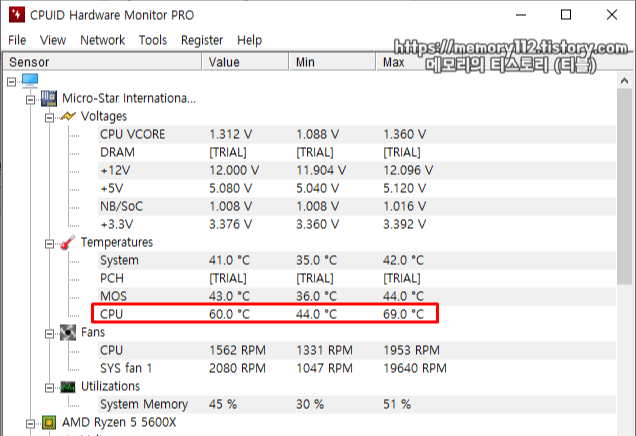Select the CPU temperature row label

(111, 314)
